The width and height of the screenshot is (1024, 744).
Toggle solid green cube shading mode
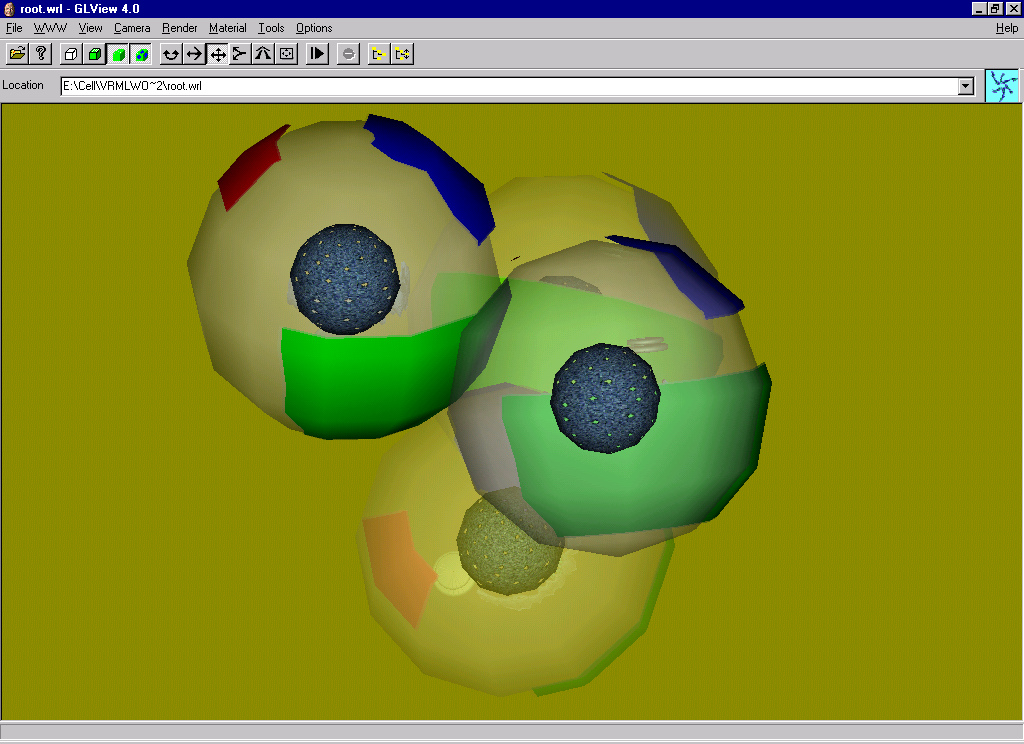(119, 54)
